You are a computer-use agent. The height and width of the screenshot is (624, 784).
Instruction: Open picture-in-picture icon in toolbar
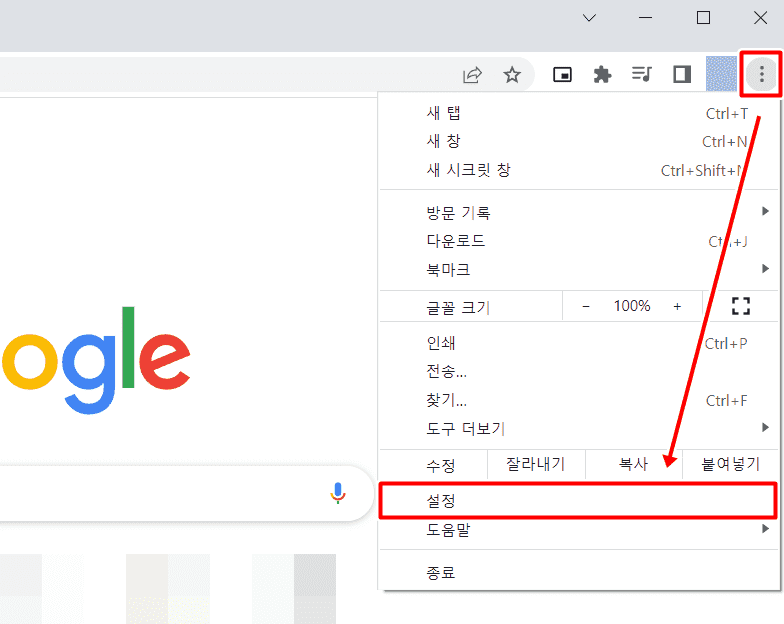[x=562, y=74]
